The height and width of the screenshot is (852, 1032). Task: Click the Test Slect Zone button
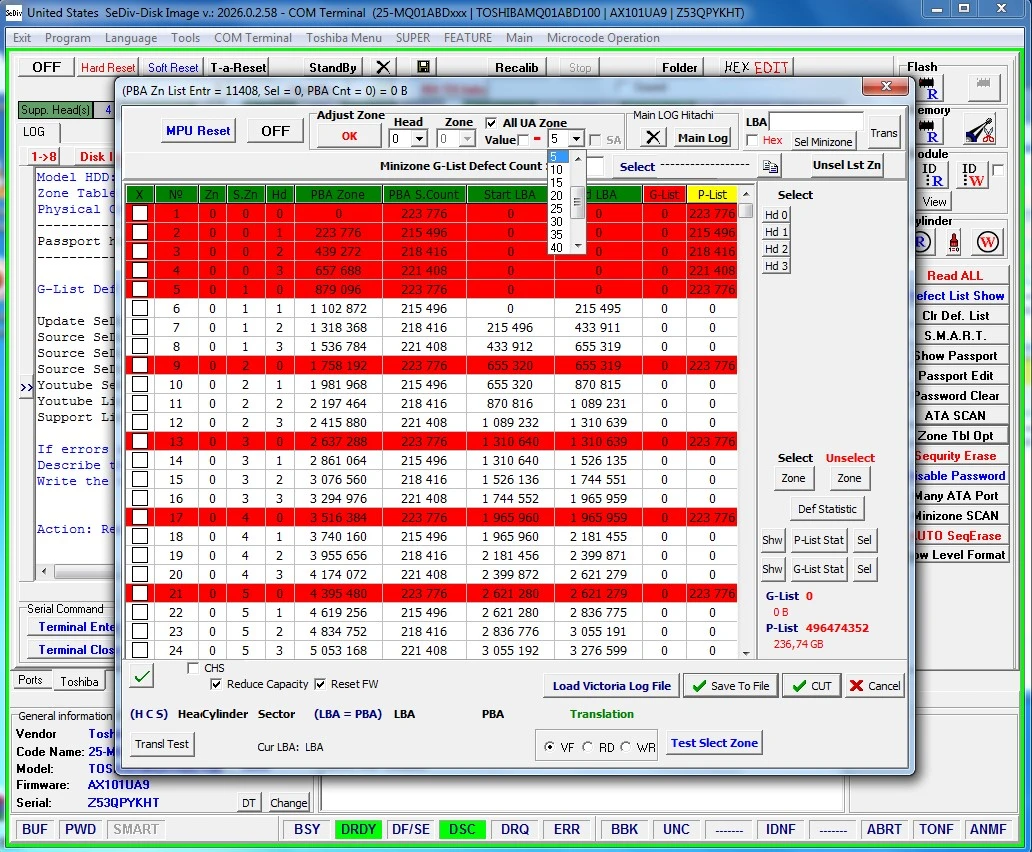click(714, 743)
